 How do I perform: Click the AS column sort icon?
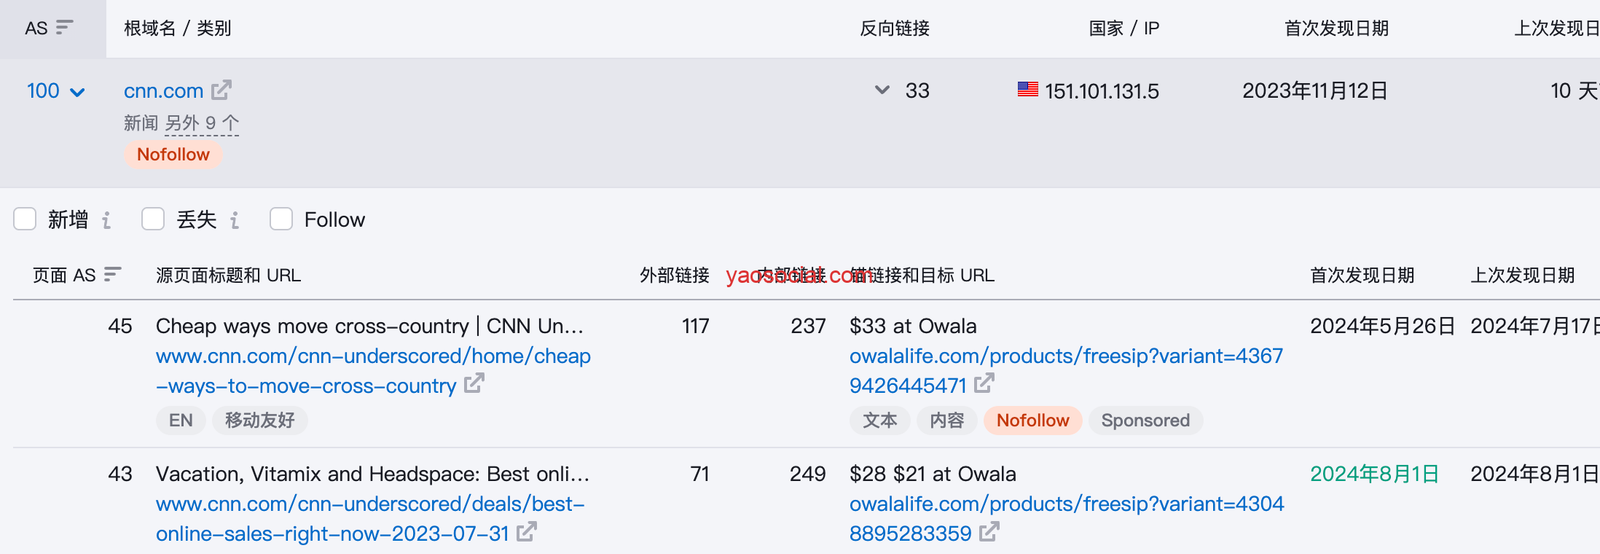[x=65, y=28]
